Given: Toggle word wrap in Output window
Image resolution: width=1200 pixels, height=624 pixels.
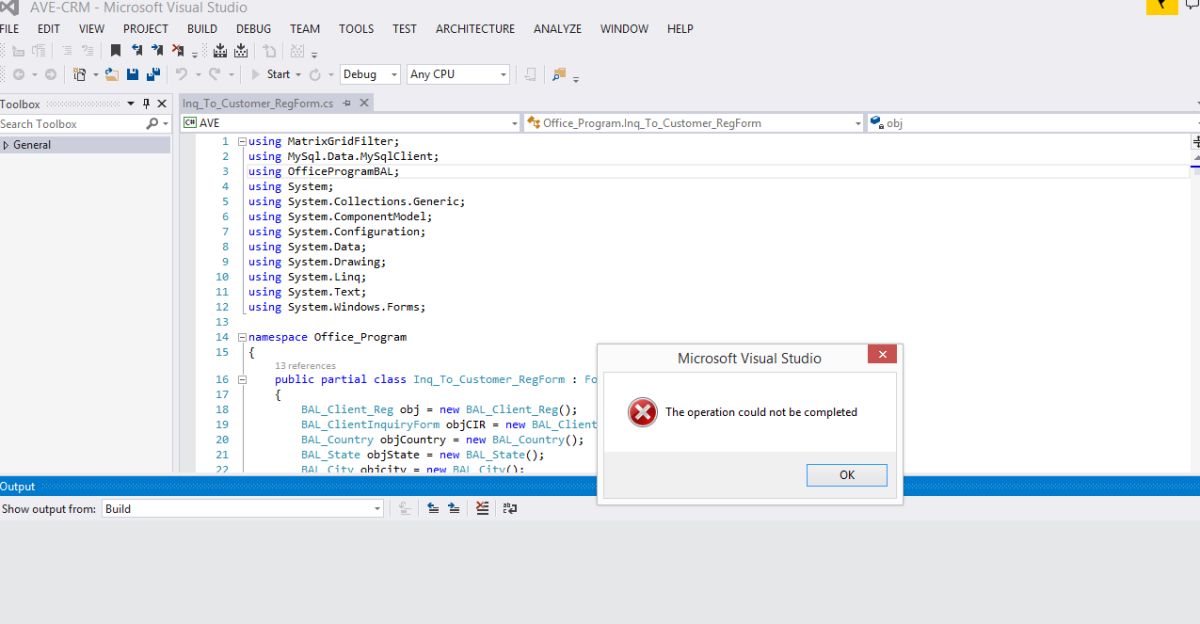Looking at the screenshot, I should 510,508.
